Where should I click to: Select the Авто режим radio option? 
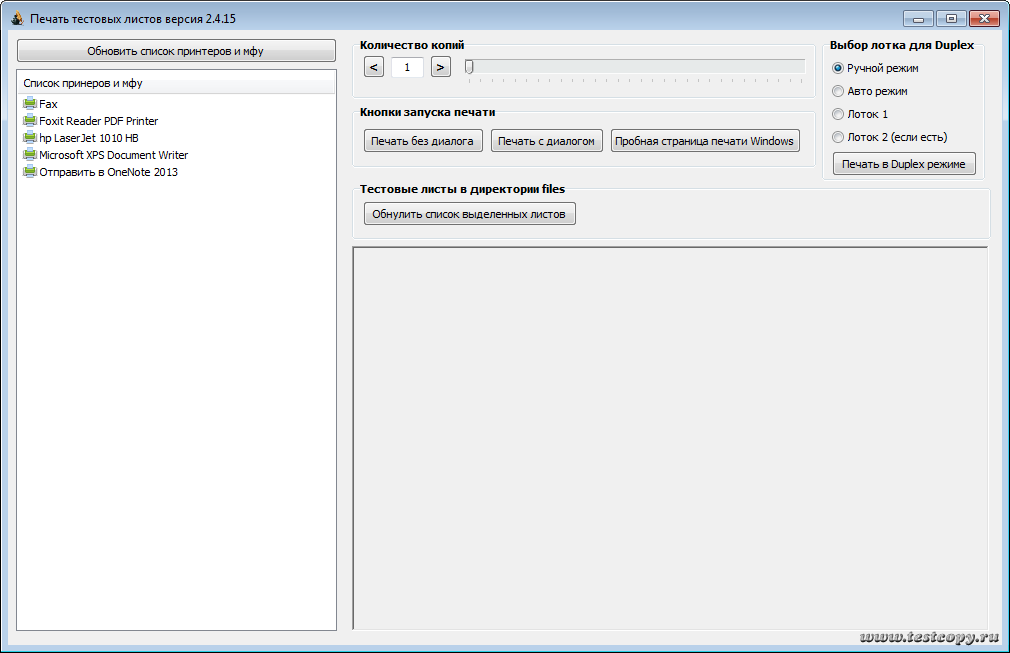(838, 91)
